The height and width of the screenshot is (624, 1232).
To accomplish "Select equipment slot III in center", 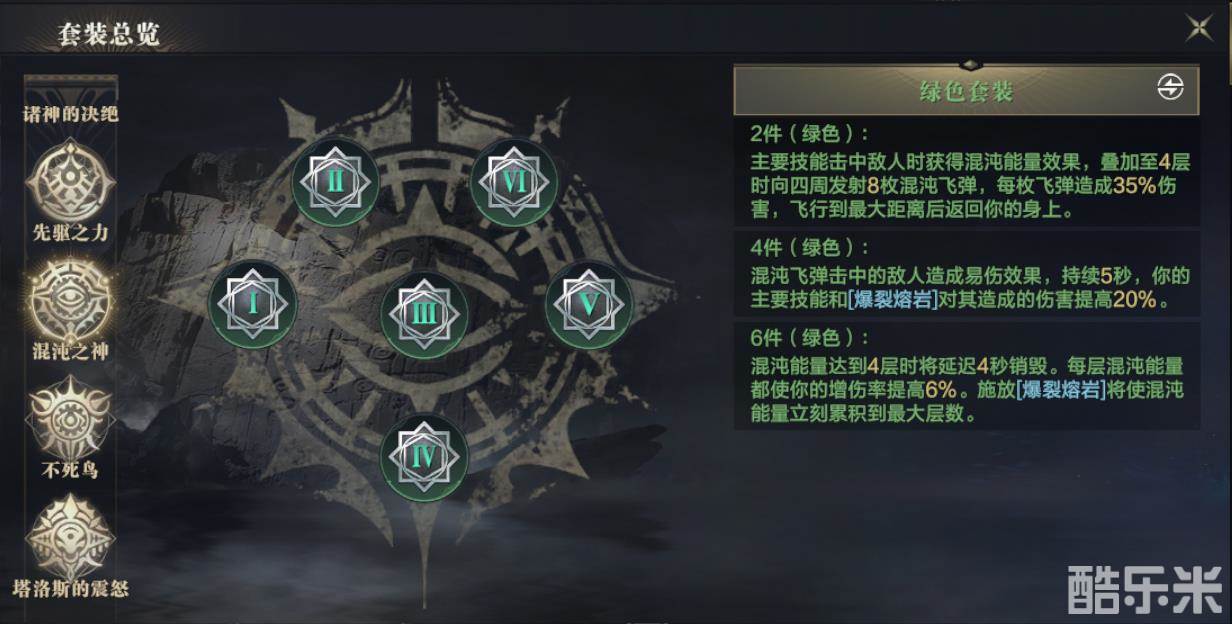I will [x=425, y=314].
